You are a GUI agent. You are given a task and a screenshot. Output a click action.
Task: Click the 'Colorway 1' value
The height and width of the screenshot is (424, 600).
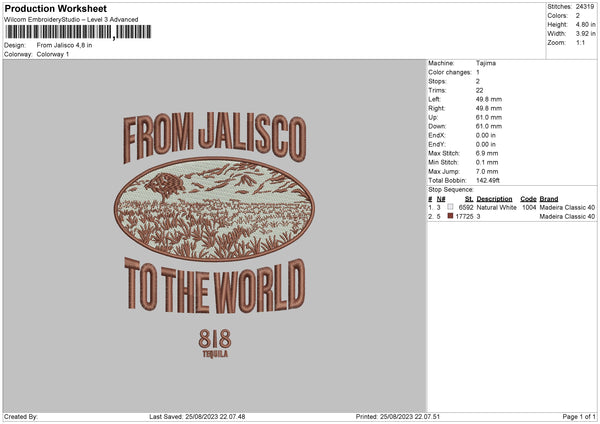point(53,54)
